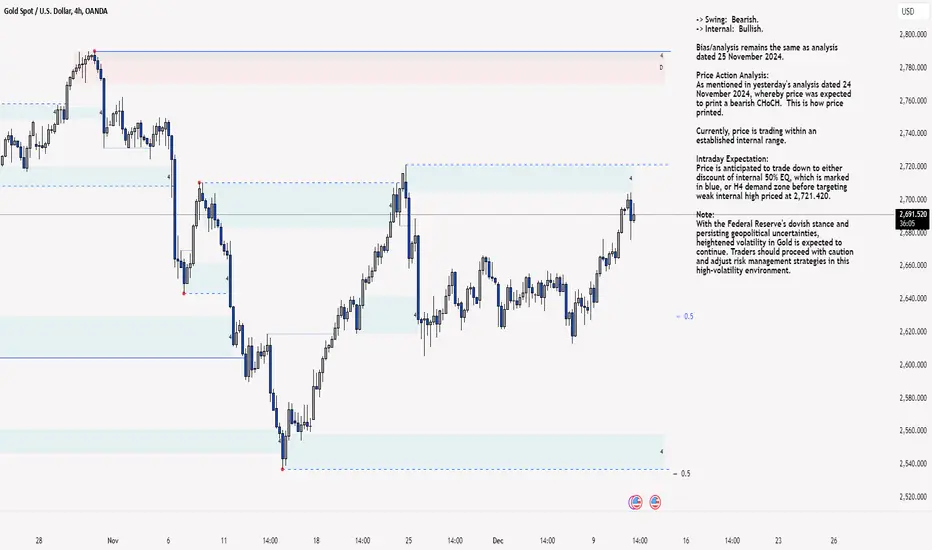The width and height of the screenshot is (932, 550).
Task: Click the 2,540.000 price axis label
Action: [912, 463]
